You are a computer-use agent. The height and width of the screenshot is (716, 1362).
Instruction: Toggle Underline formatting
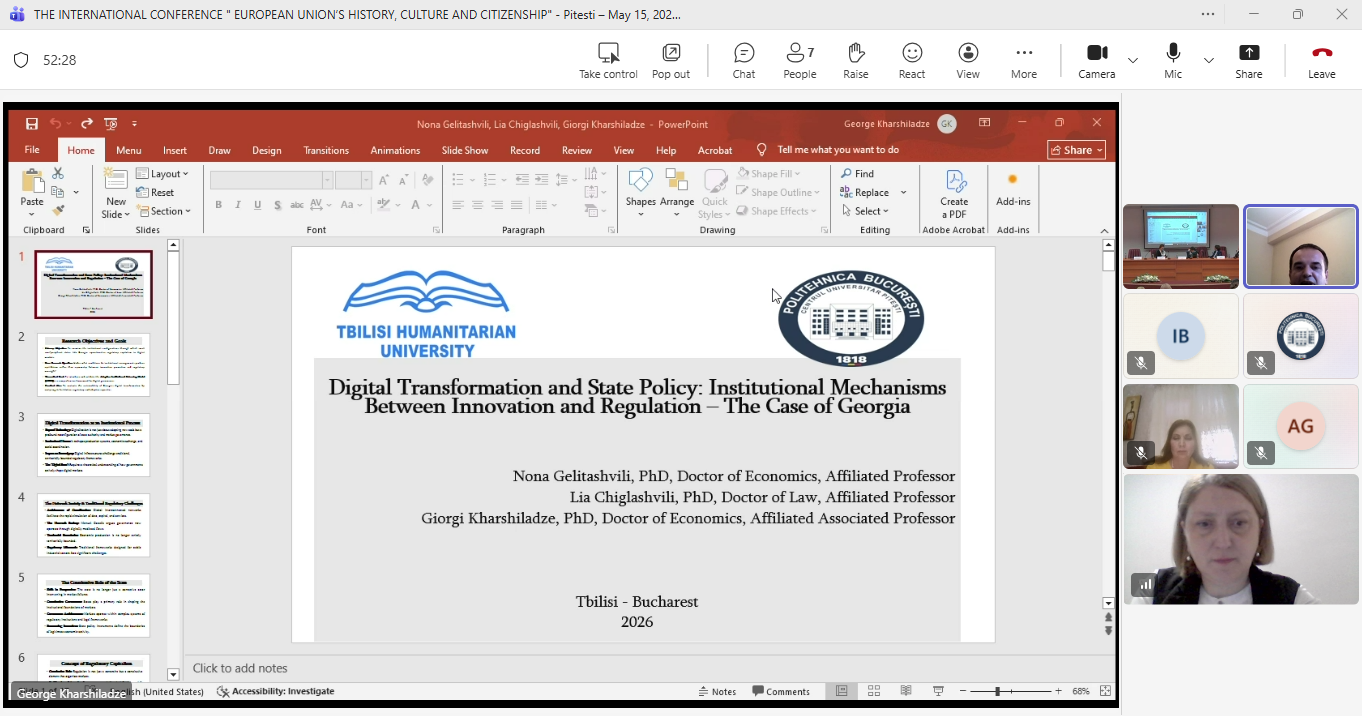pos(258,205)
